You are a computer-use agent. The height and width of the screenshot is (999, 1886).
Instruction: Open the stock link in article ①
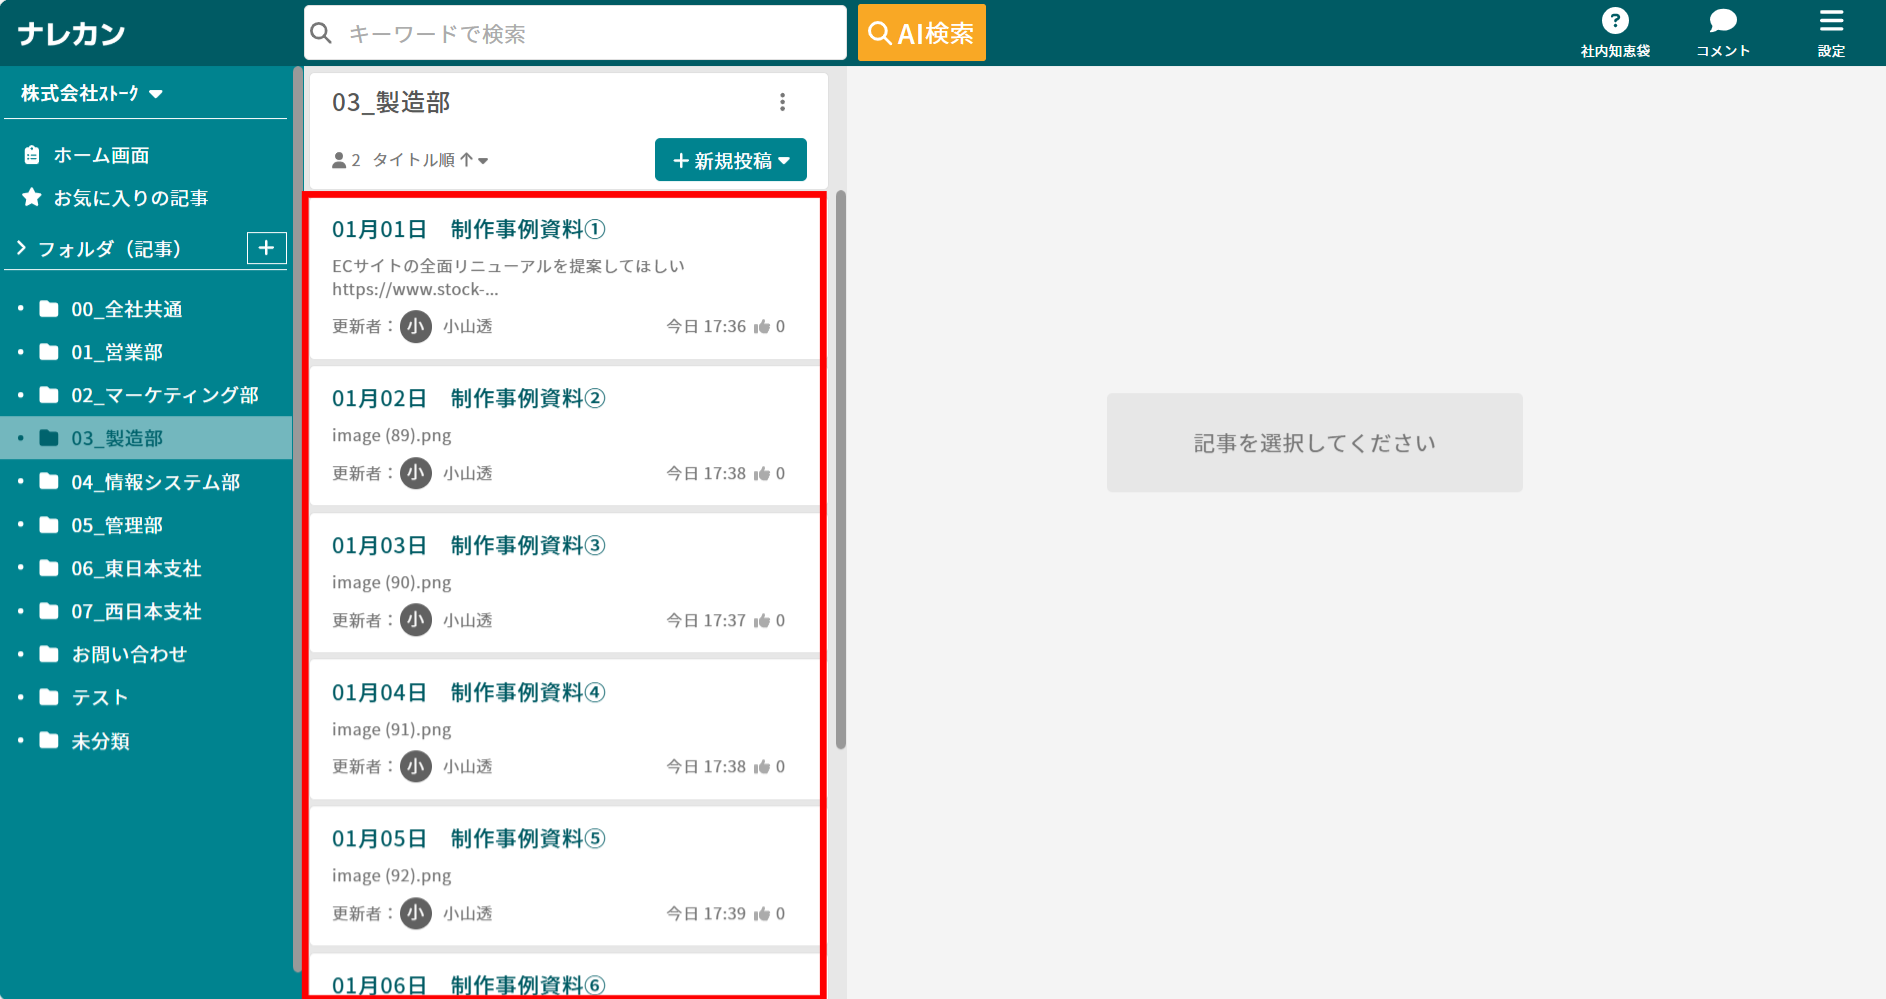point(416,289)
